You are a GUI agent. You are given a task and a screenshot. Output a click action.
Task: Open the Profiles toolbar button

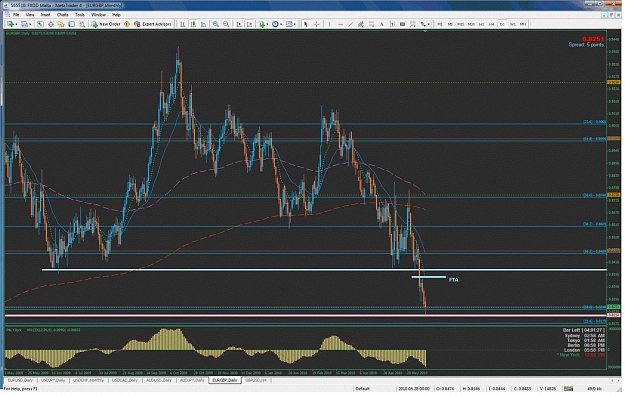click(26, 24)
